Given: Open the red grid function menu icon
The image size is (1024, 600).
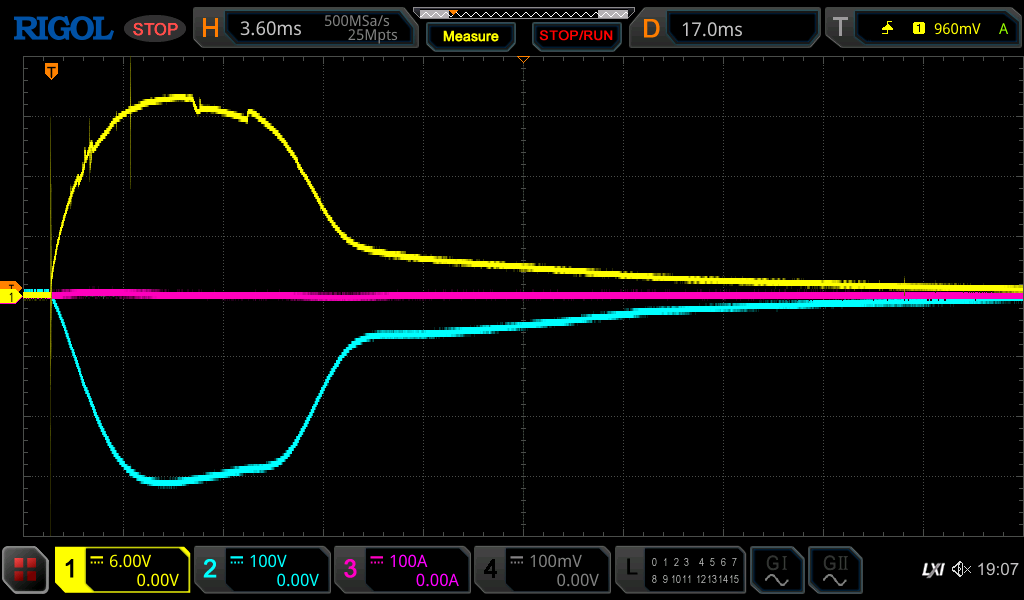Looking at the screenshot, I should tap(25, 570).
